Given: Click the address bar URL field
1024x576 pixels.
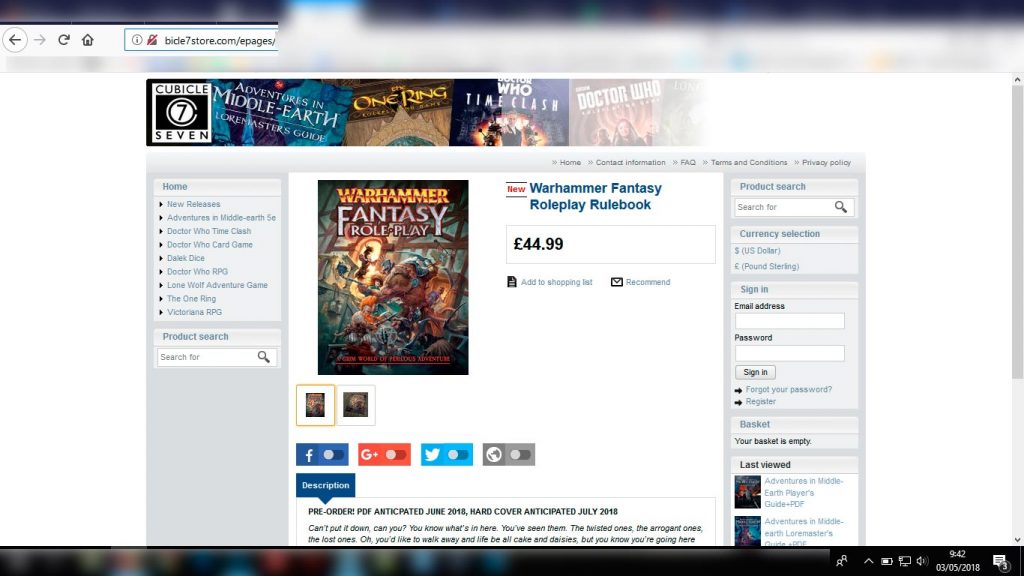Looking at the screenshot, I should tap(201, 40).
